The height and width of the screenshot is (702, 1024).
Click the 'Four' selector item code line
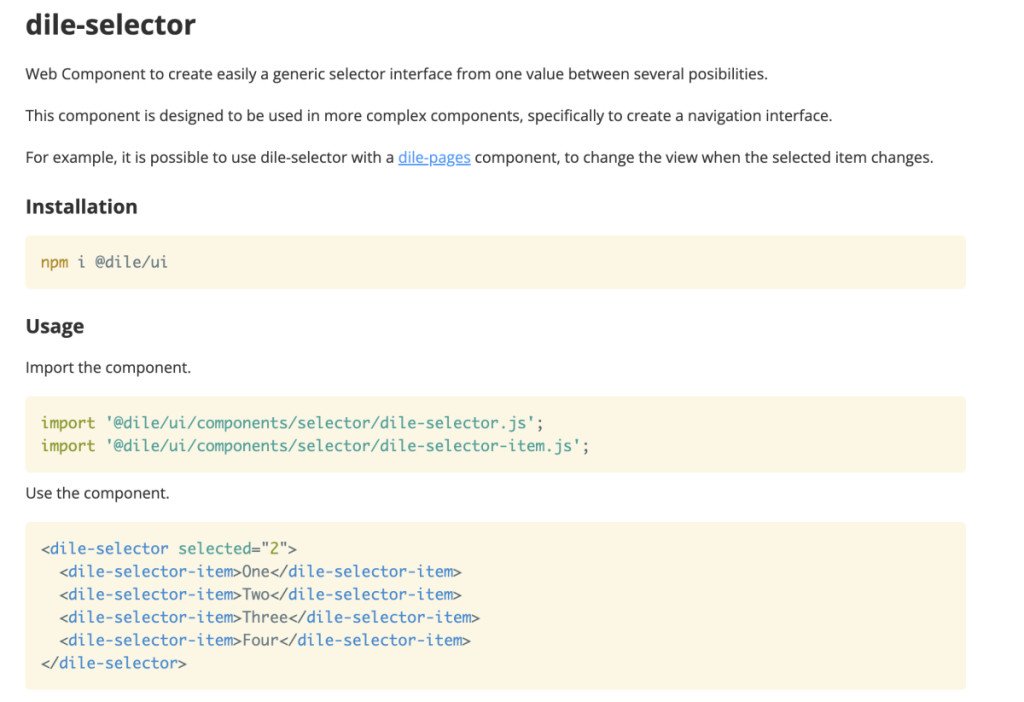coord(264,640)
